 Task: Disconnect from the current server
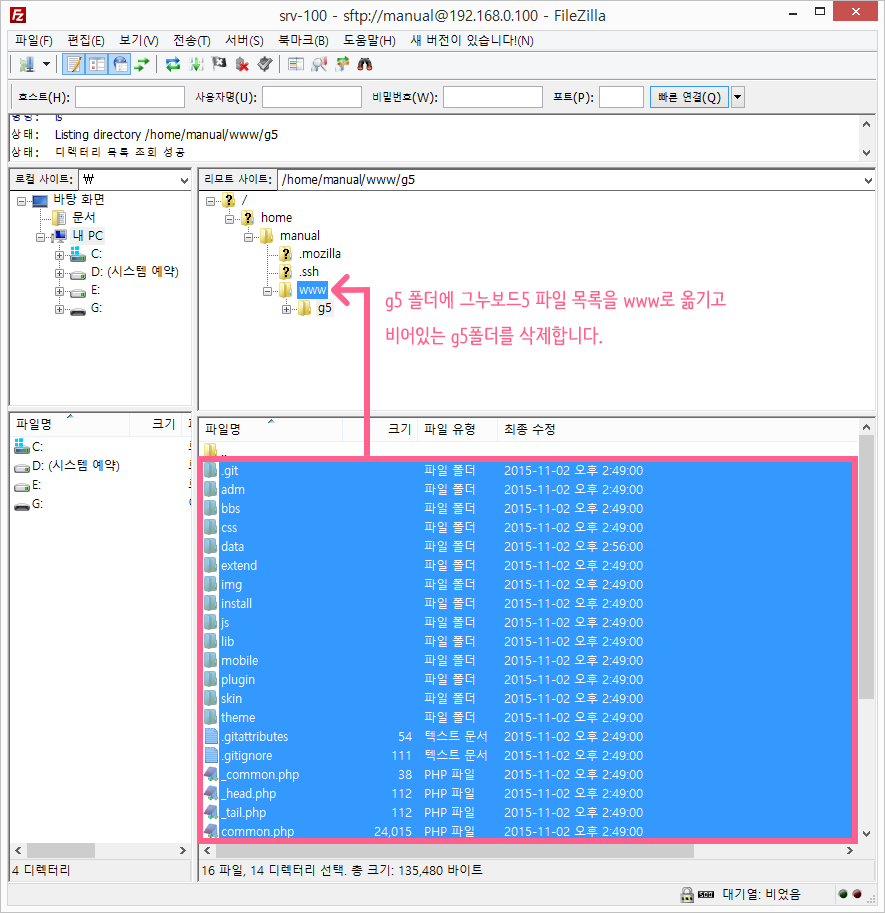(242, 64)
